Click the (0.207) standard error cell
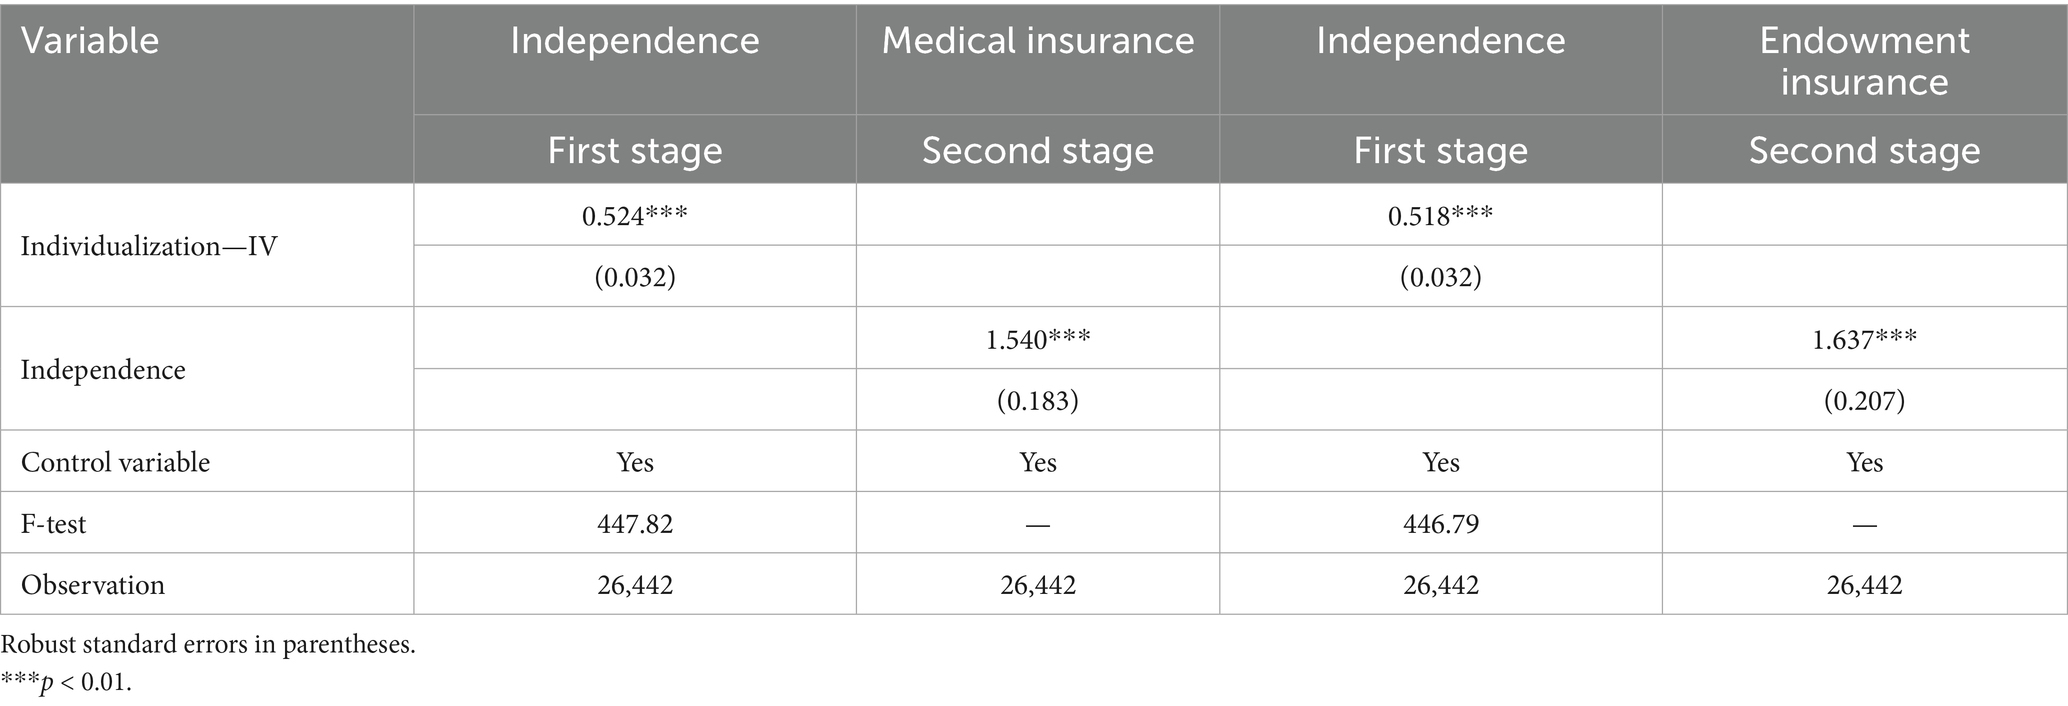Screen dimensions: 2068x706 click(x=1864, y=401)
